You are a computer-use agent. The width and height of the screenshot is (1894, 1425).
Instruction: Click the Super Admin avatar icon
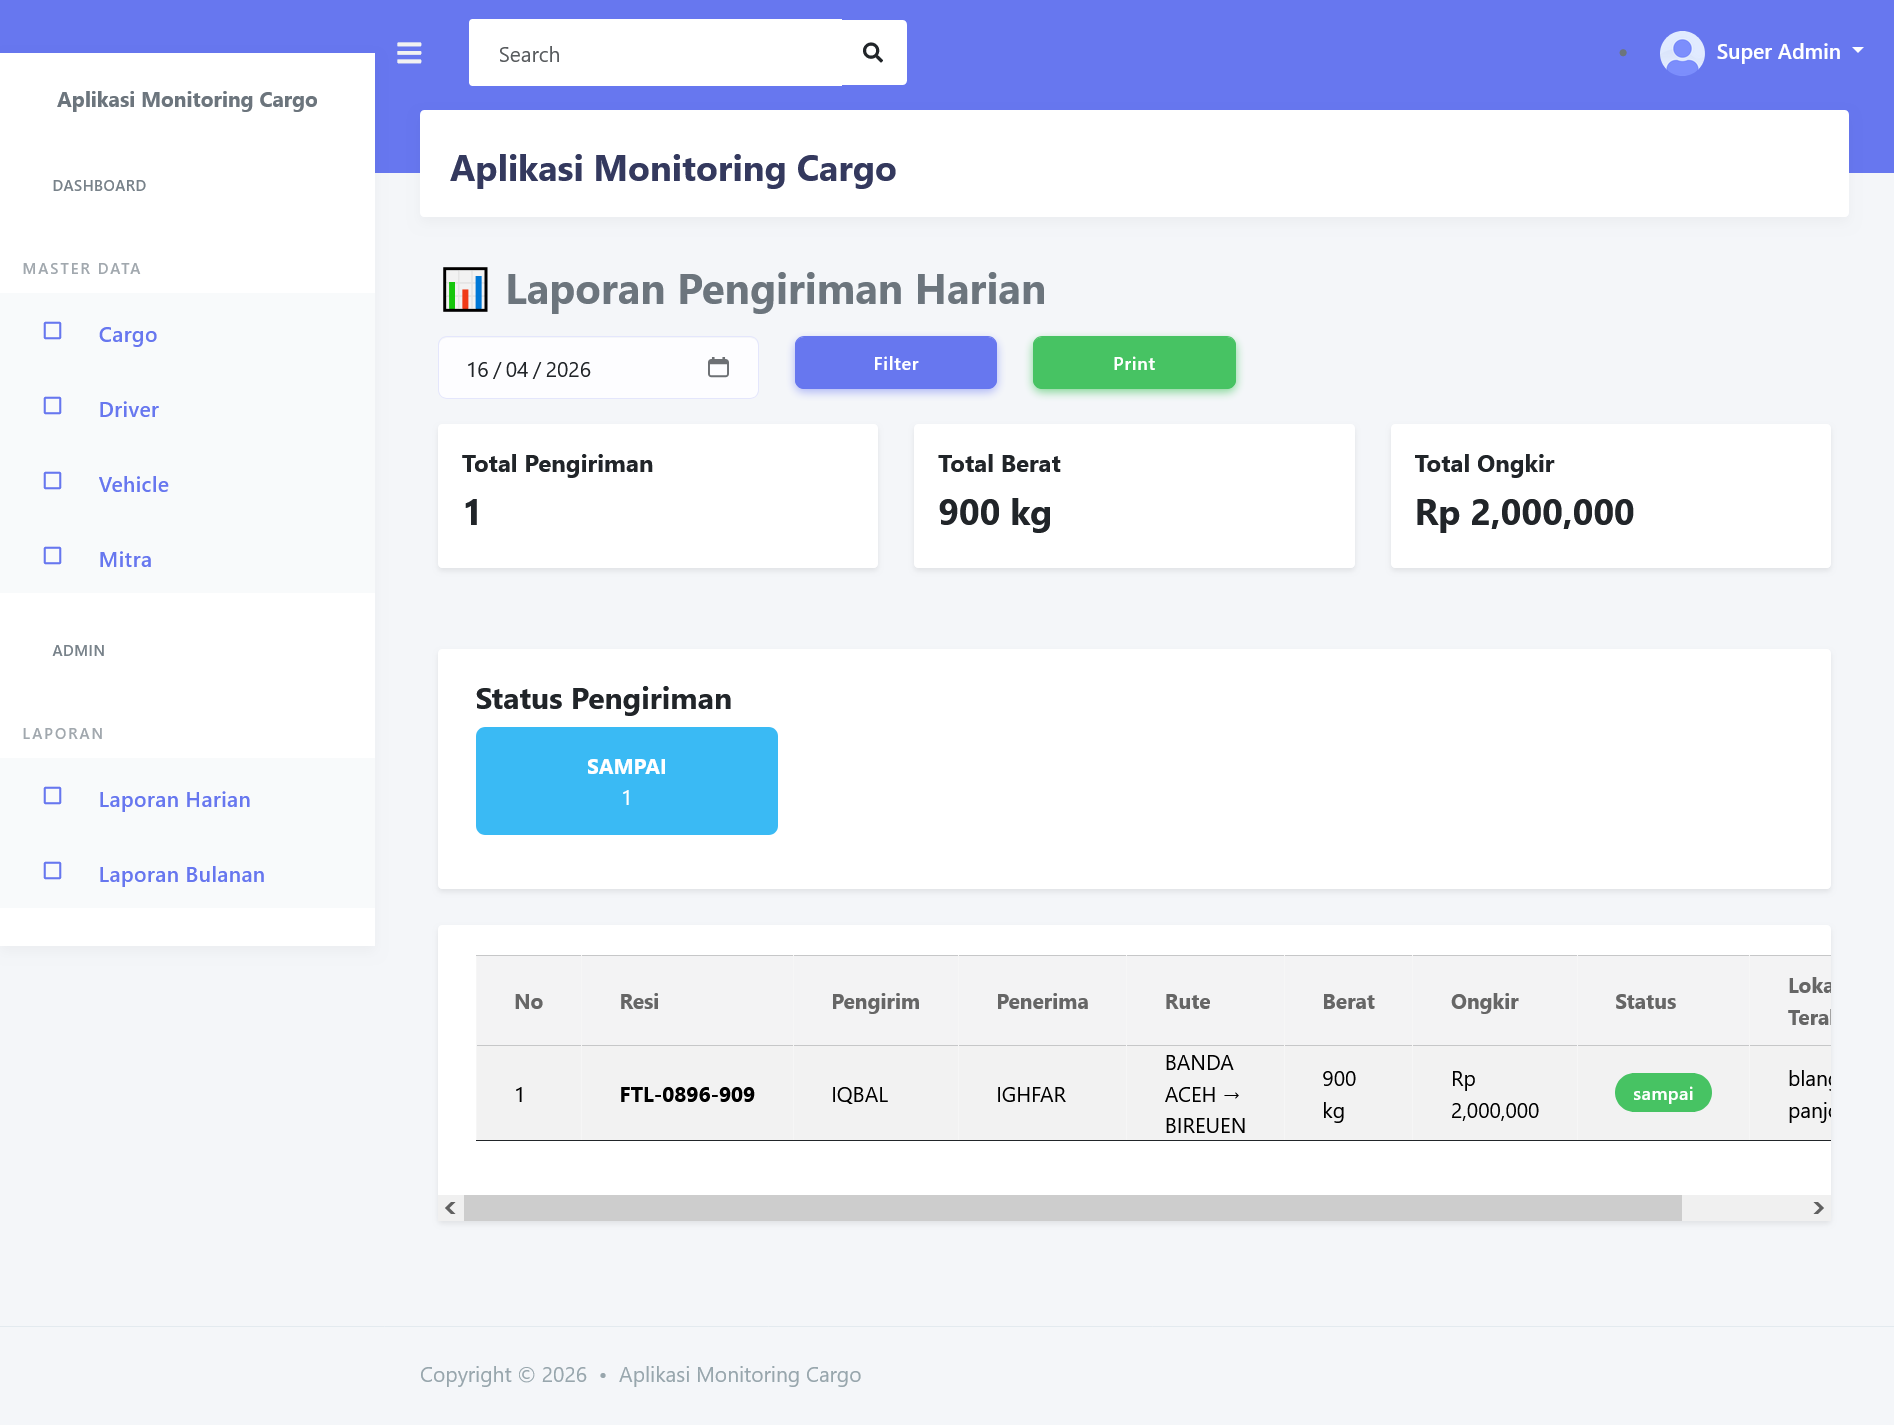(x=1682, y=53)
